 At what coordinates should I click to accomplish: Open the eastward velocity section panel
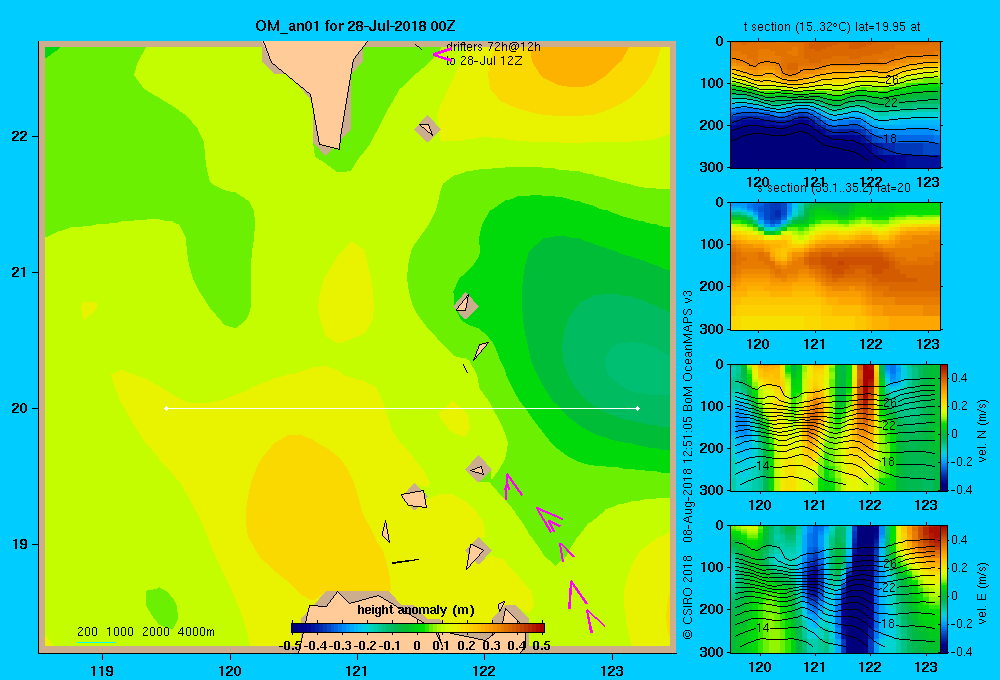[835, 589]
